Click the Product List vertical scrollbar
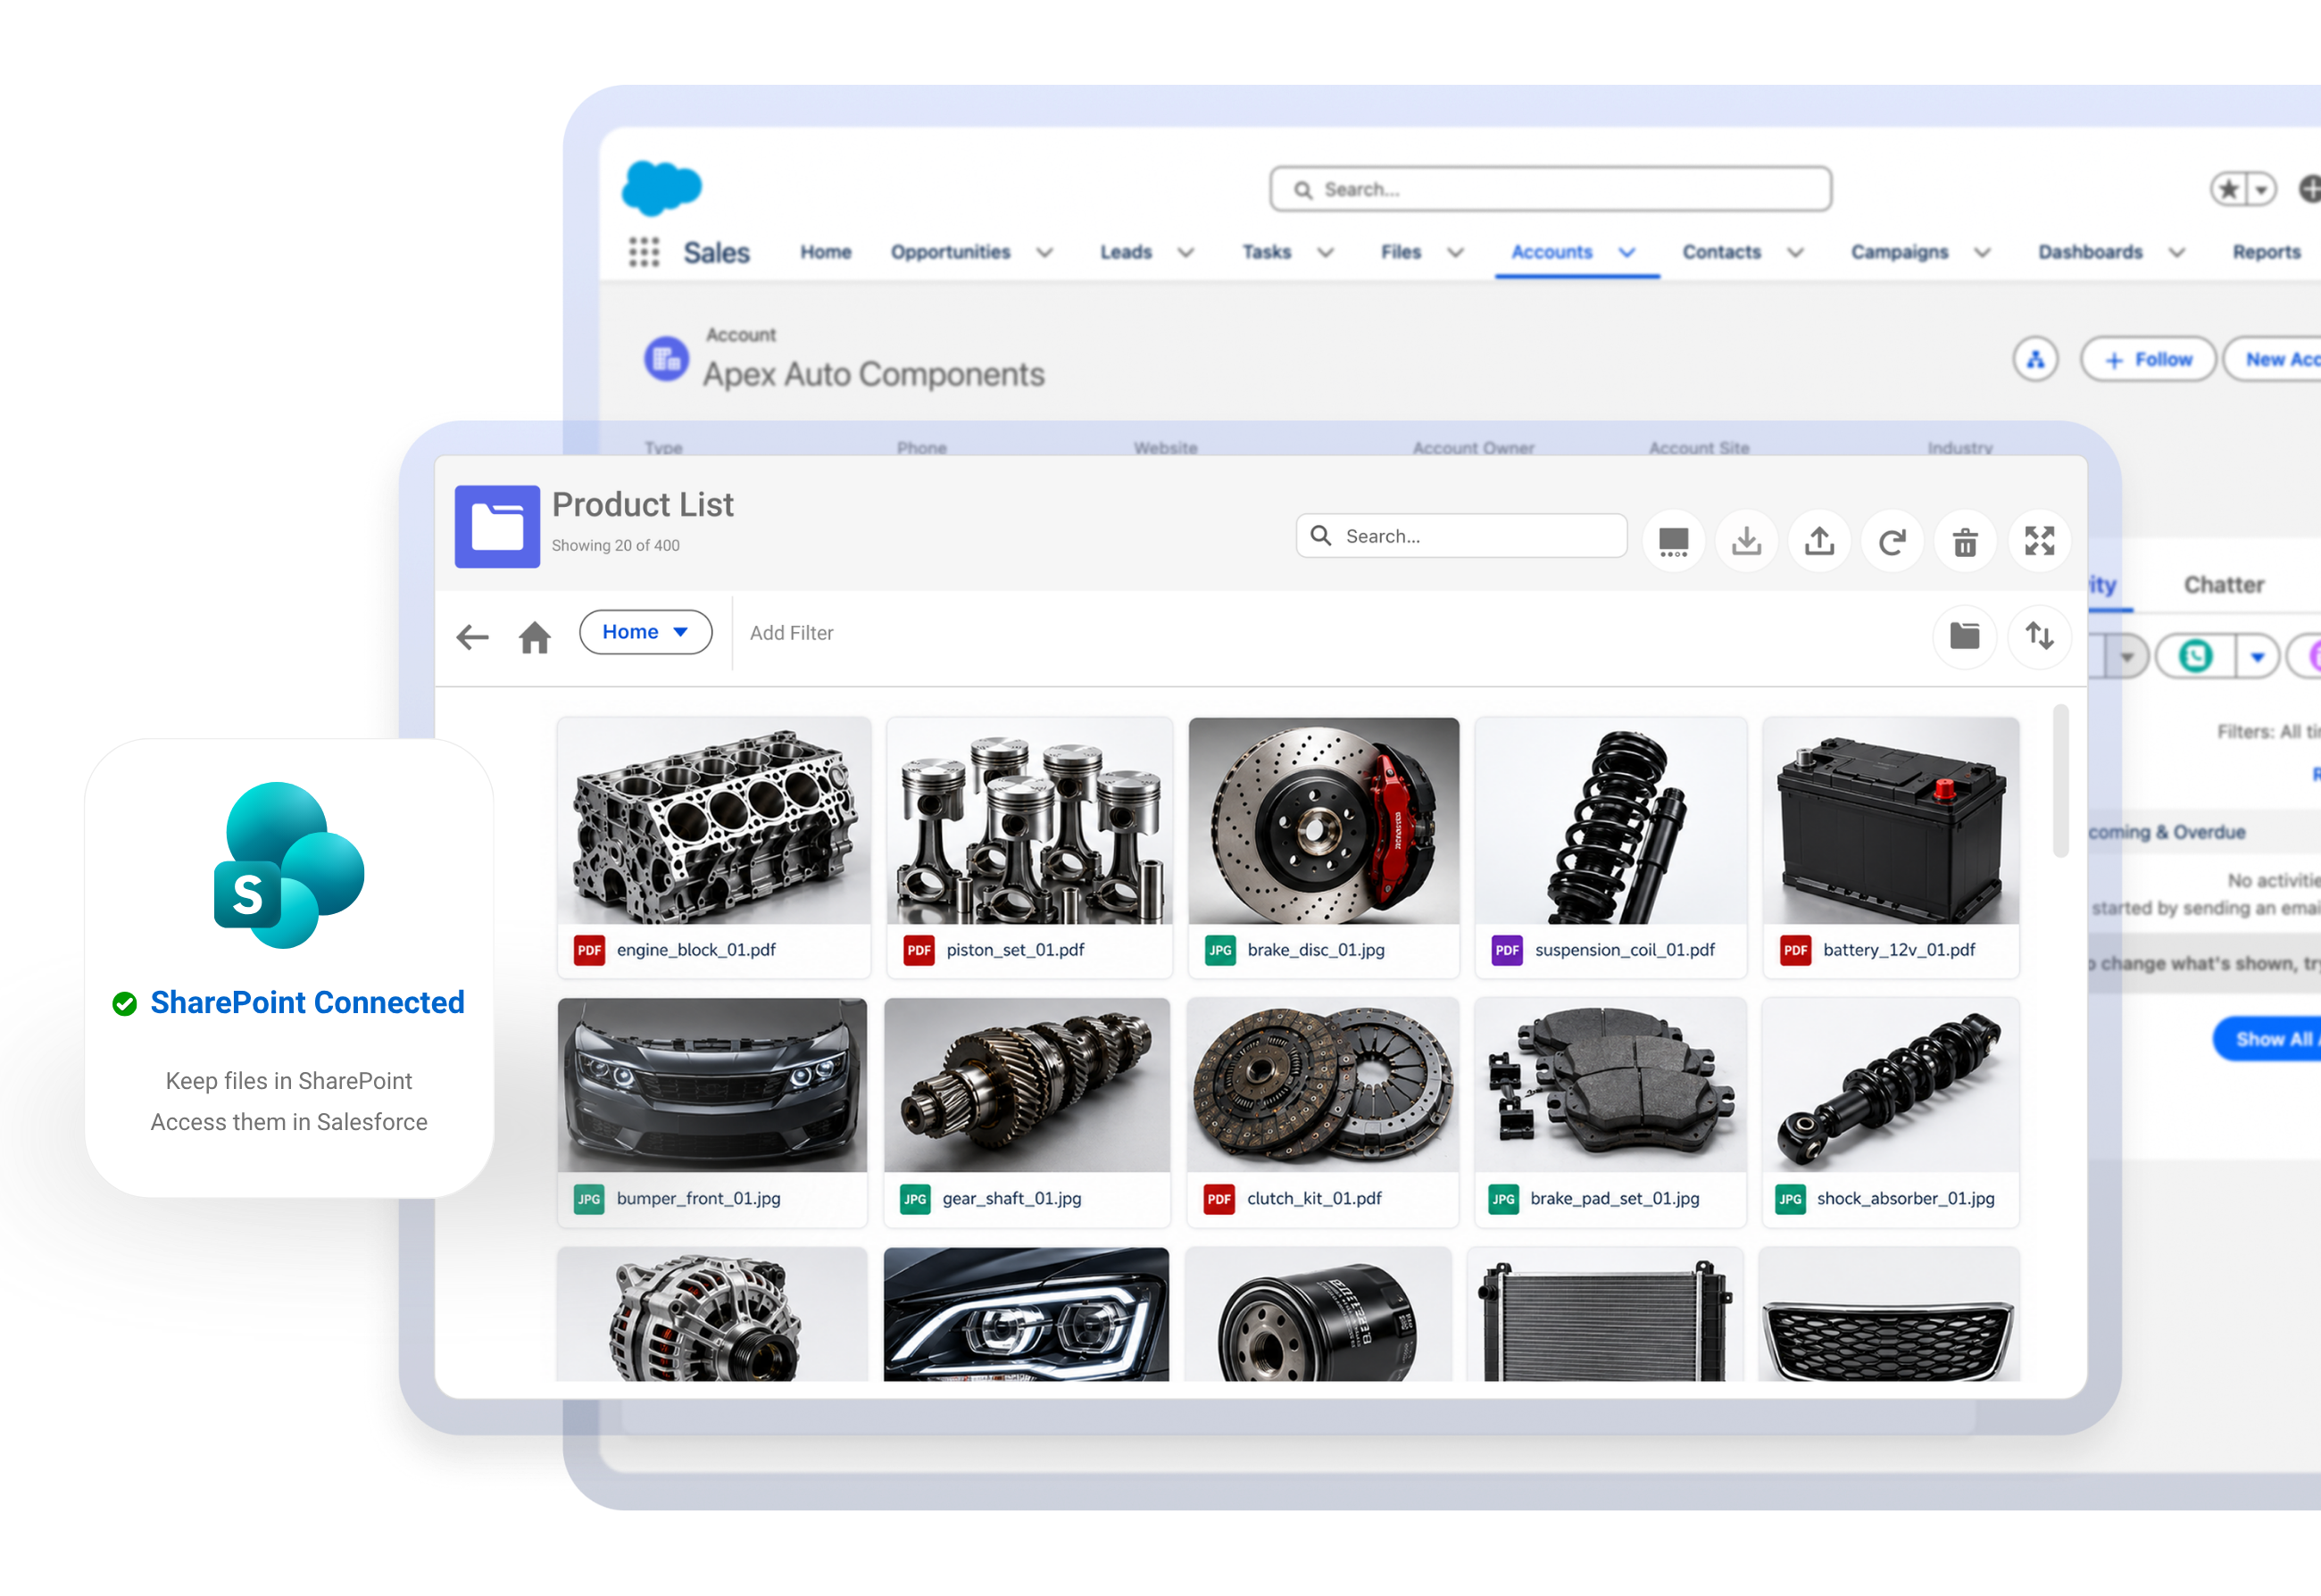 click(2060, 781)
